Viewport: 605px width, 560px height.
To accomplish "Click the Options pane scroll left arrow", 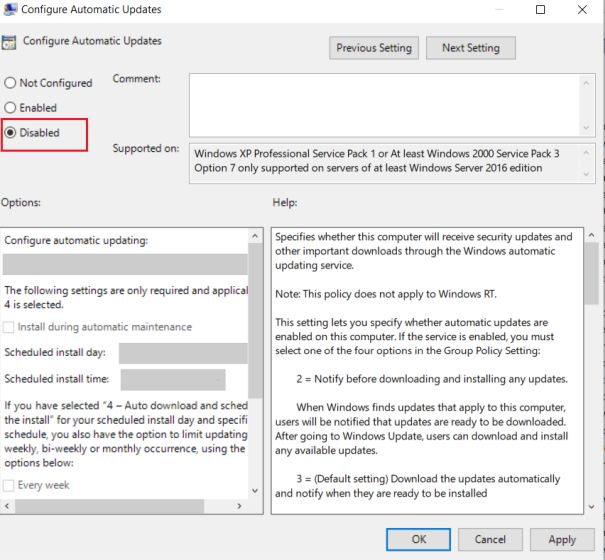I will point(7,506).
